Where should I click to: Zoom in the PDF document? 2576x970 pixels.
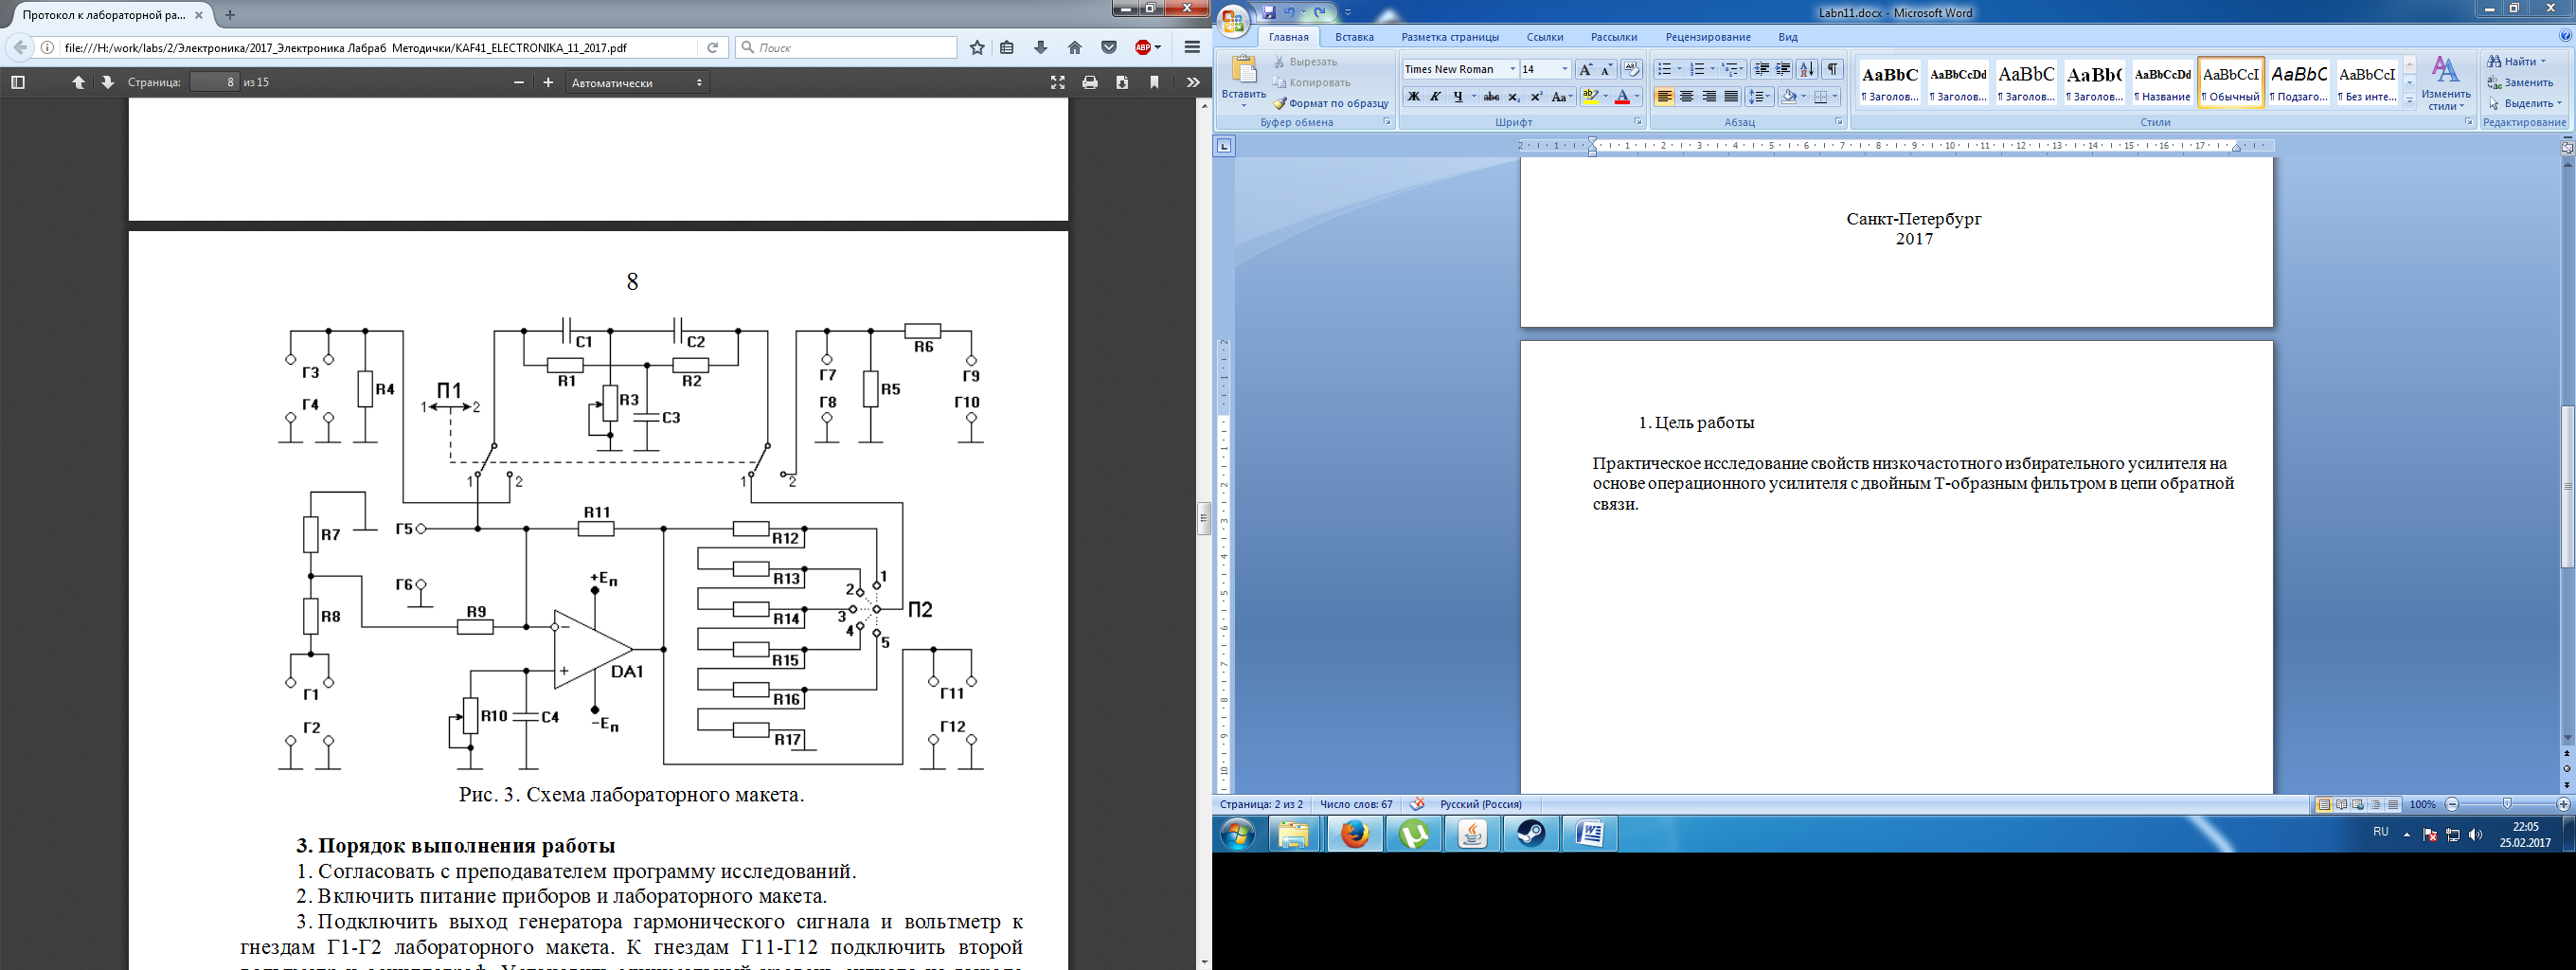[x=548, y=82]
